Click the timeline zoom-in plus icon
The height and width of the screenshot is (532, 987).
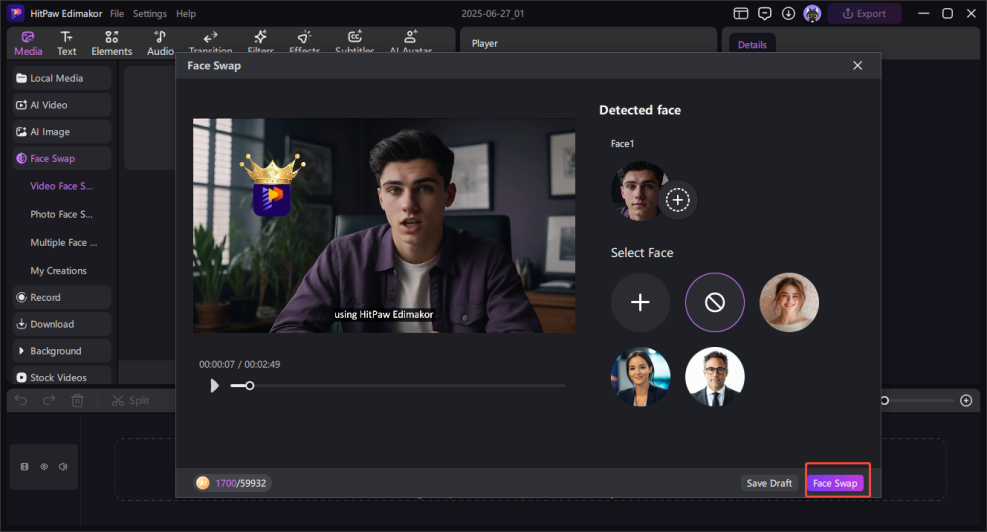(966, 400)
